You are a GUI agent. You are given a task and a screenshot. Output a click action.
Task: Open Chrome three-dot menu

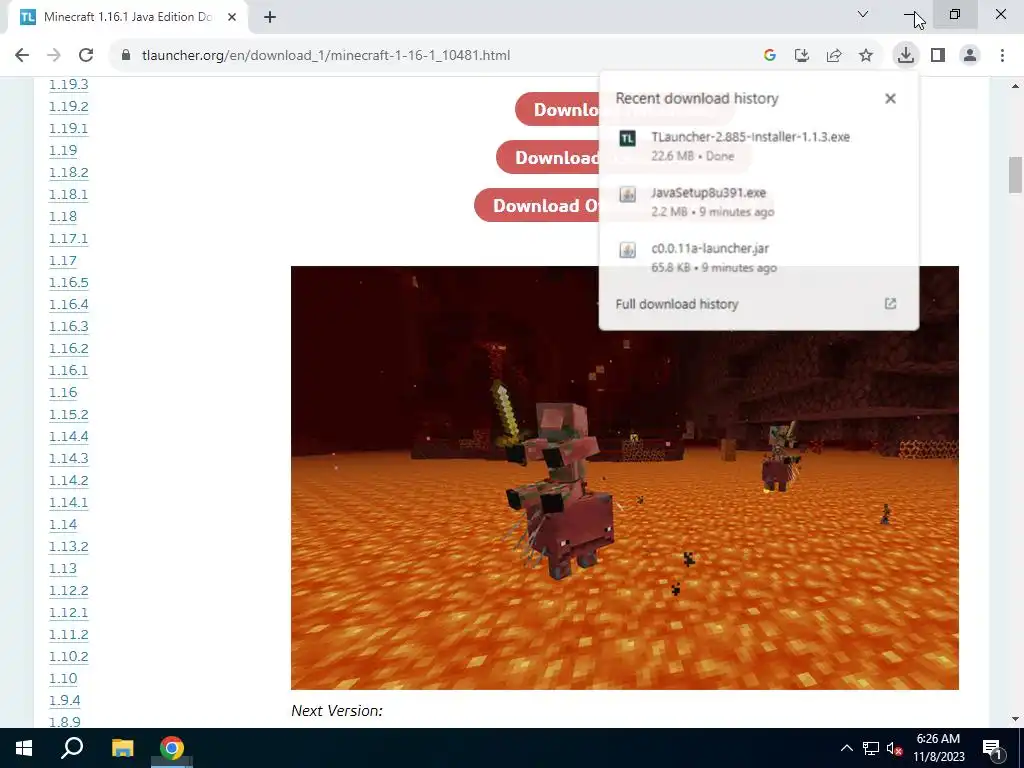click(1002, 56)
